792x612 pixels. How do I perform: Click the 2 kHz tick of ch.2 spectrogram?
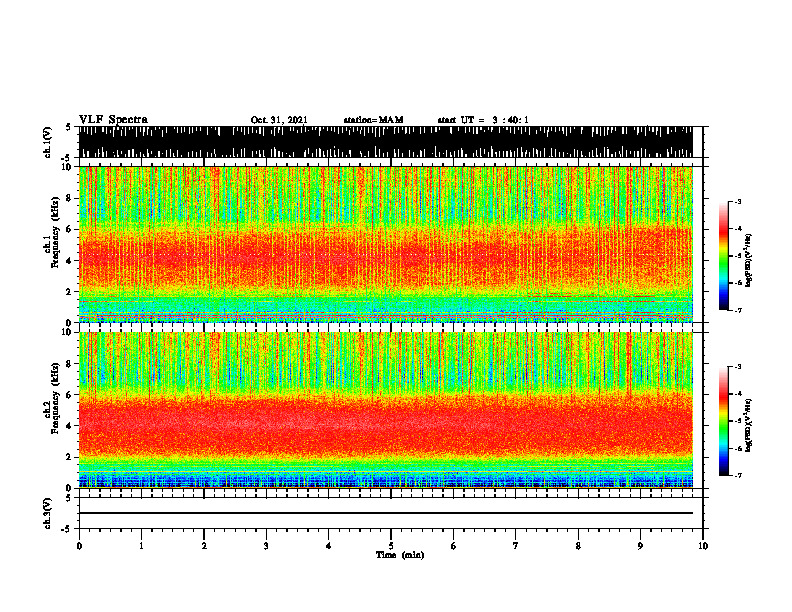pyautogui.click(x=69, y=457)
